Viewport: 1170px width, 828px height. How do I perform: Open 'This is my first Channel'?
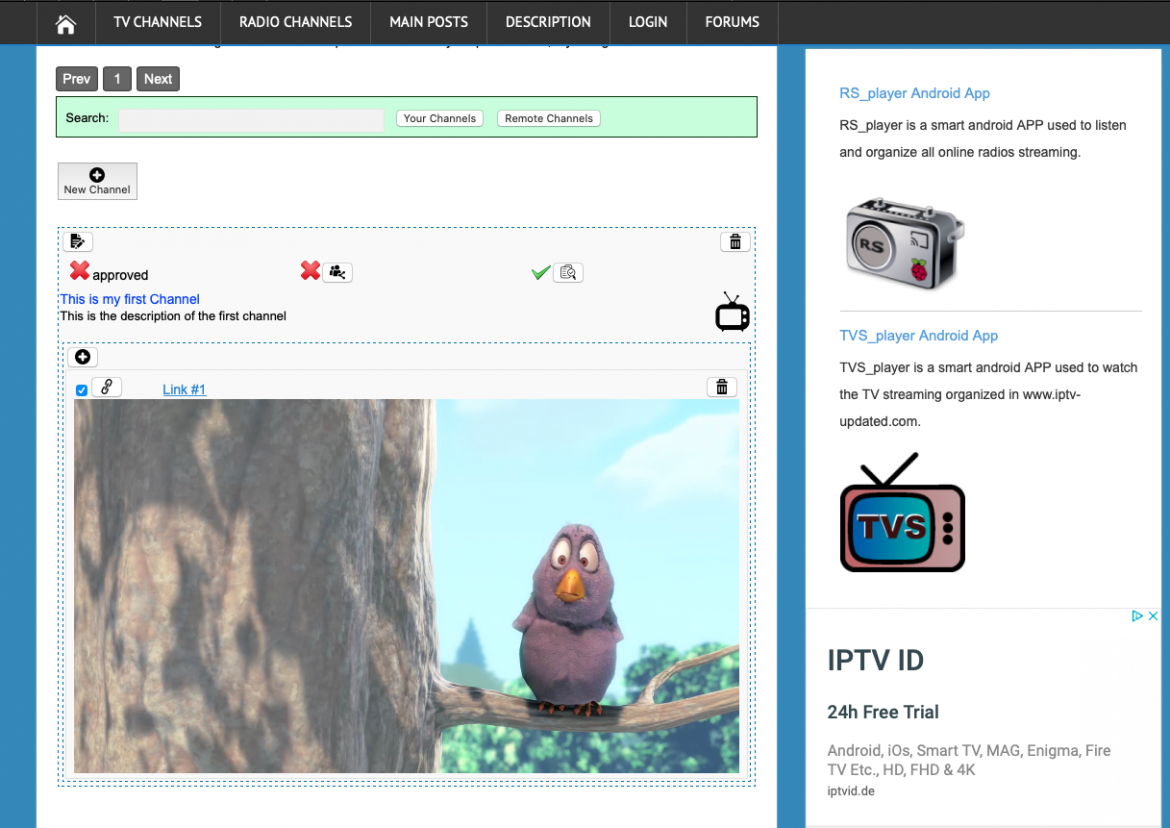click(x=129, y=298)
